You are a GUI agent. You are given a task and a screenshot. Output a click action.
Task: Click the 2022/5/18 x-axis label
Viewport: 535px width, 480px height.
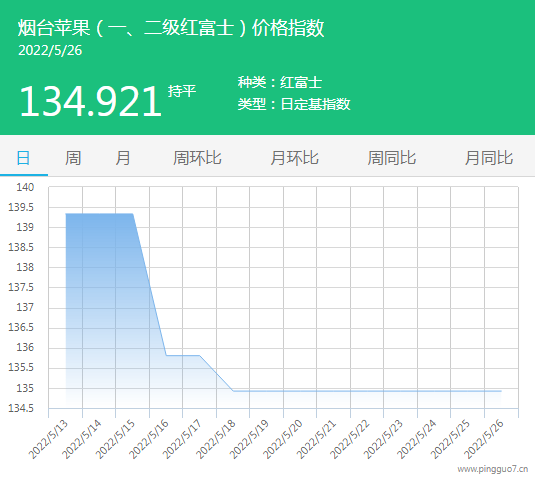point(216,440)
